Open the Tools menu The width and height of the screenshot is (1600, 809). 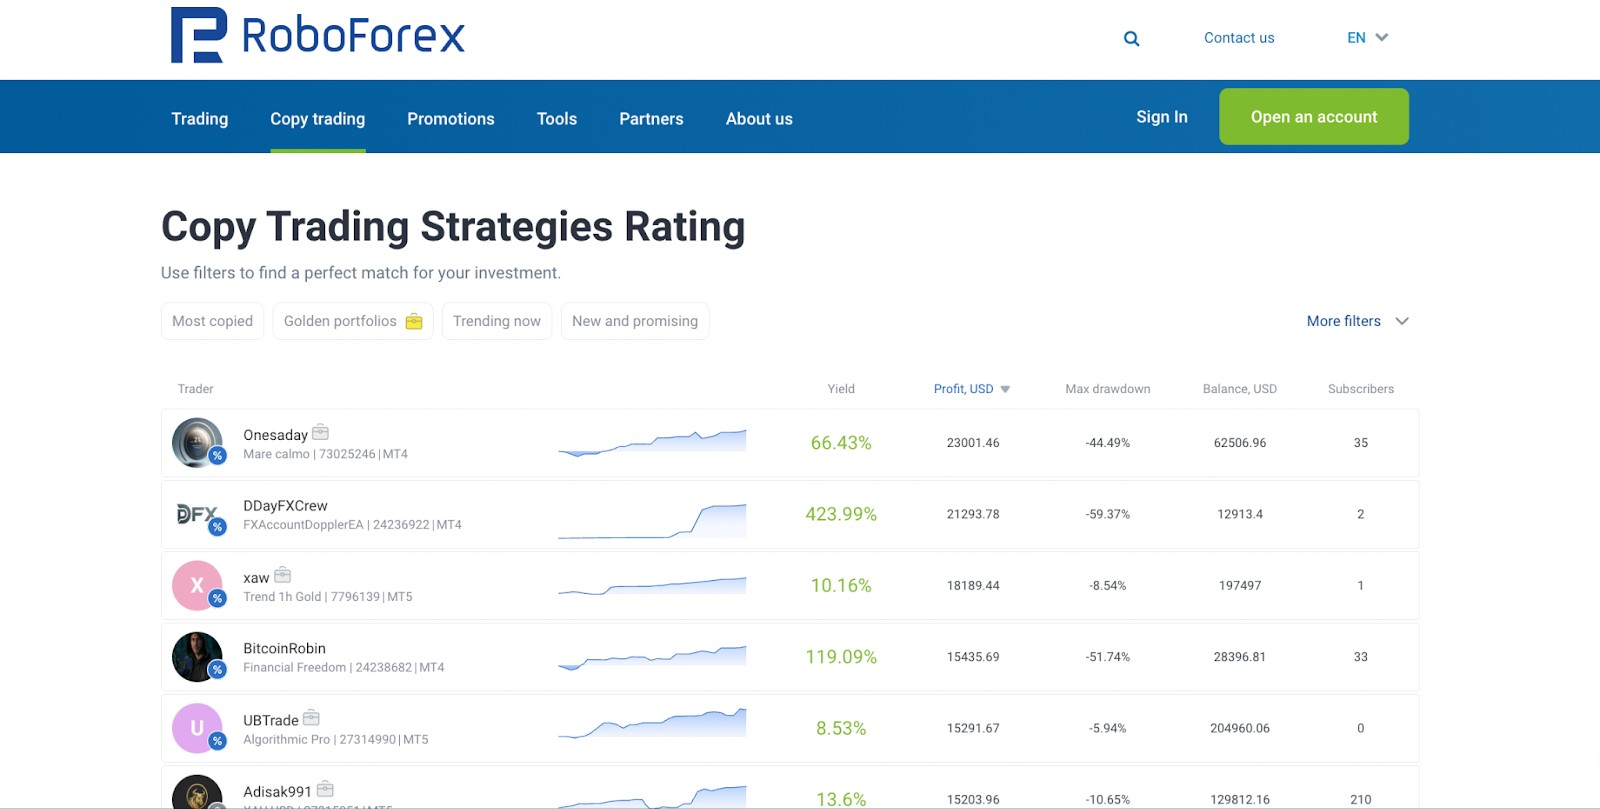557,118
